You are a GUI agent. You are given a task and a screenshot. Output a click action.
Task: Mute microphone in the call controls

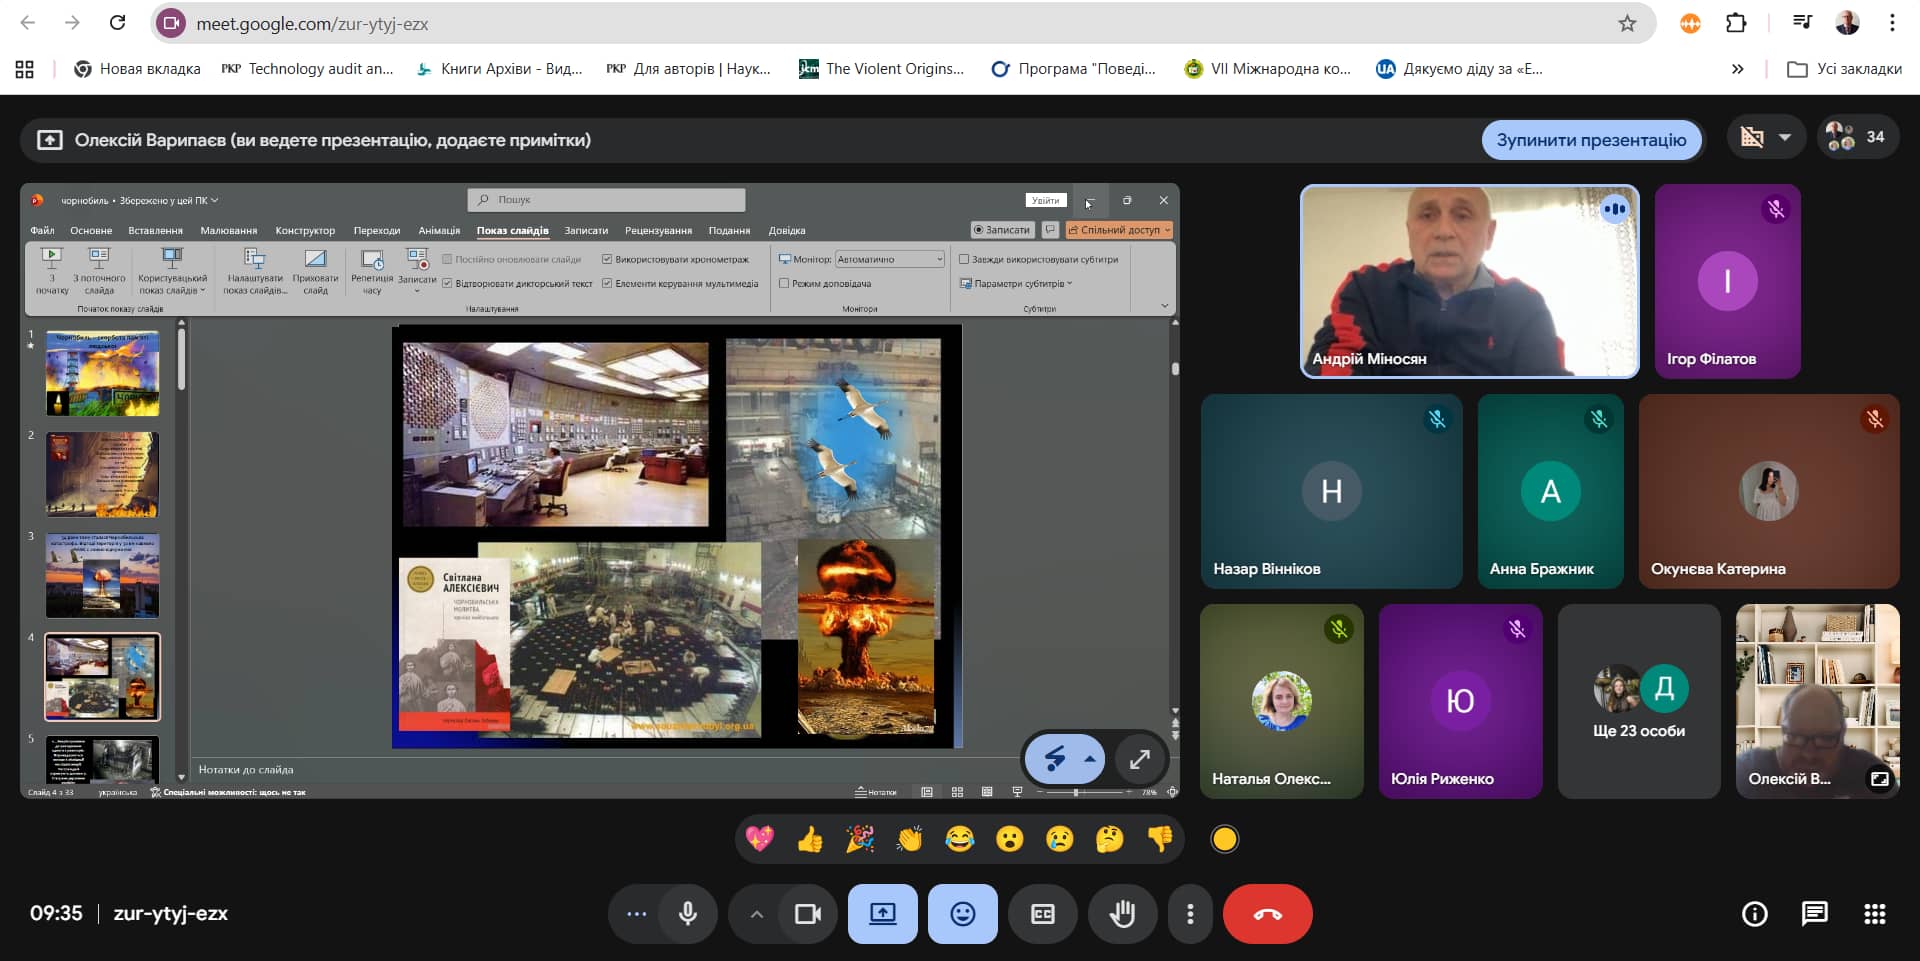688,914
